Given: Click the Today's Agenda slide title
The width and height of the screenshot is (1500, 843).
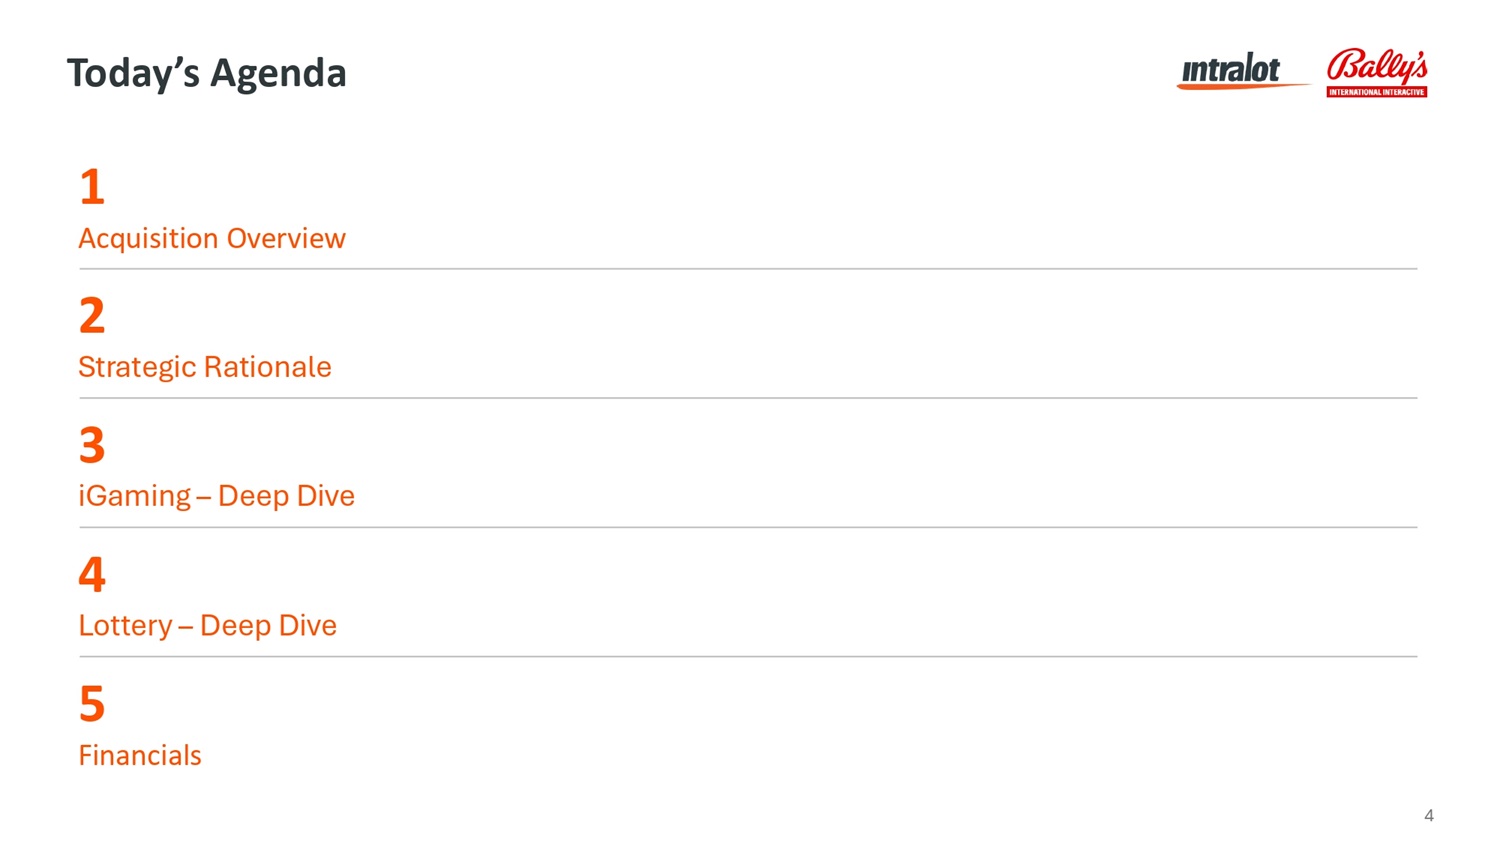Looking at the screenshot, I should (207, 73).
